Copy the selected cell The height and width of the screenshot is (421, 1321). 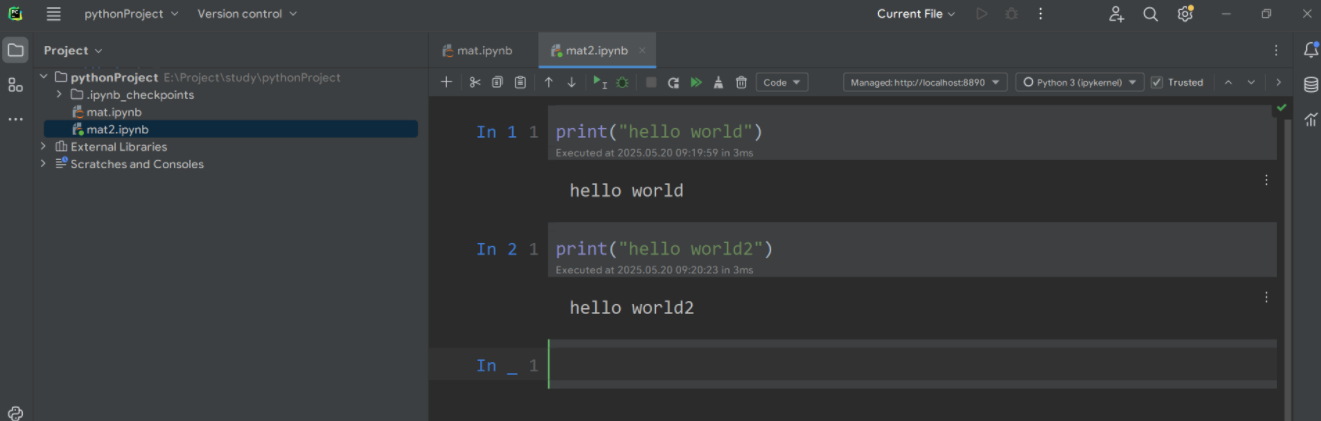pyautogui.click(x=497, y=82)
